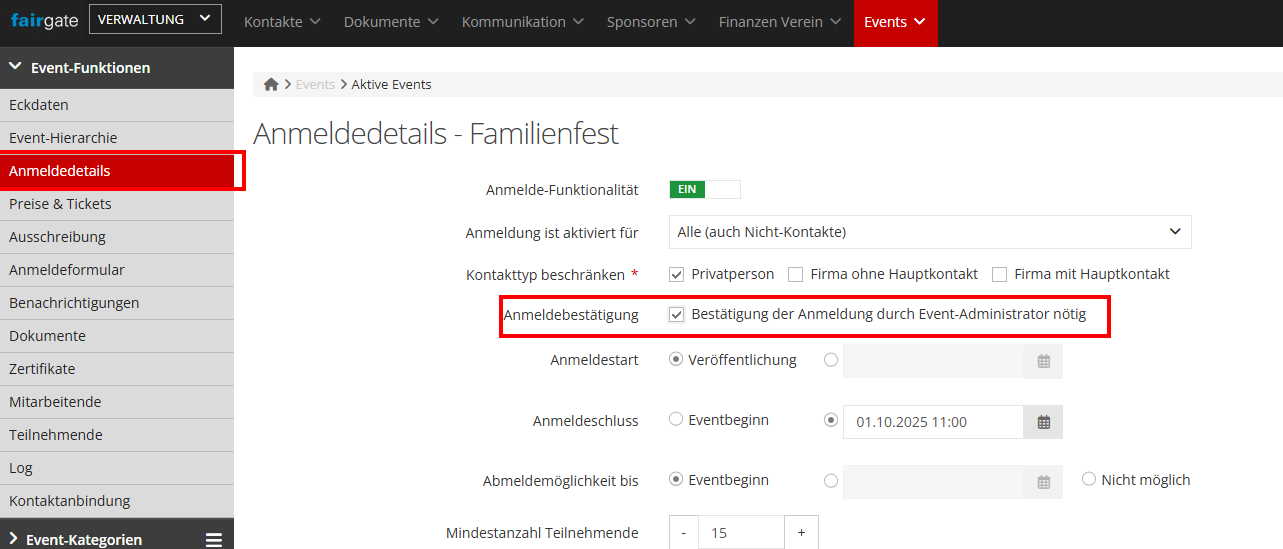Open calendar picker for Abmeldemöglichkeit date
This screenshot has width=1283, height=549.
1043,482
